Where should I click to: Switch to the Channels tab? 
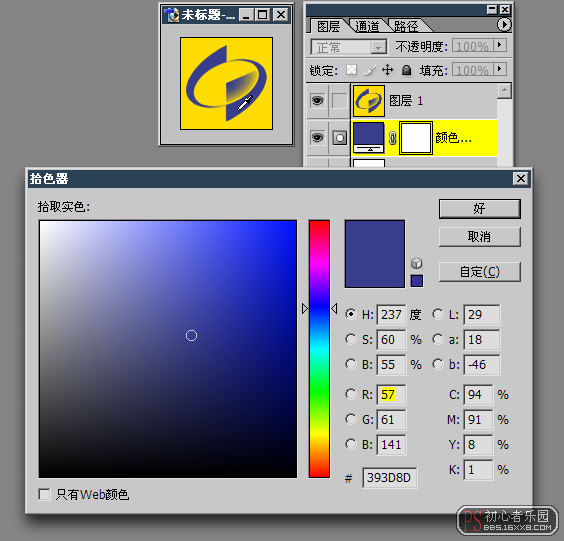367,26
